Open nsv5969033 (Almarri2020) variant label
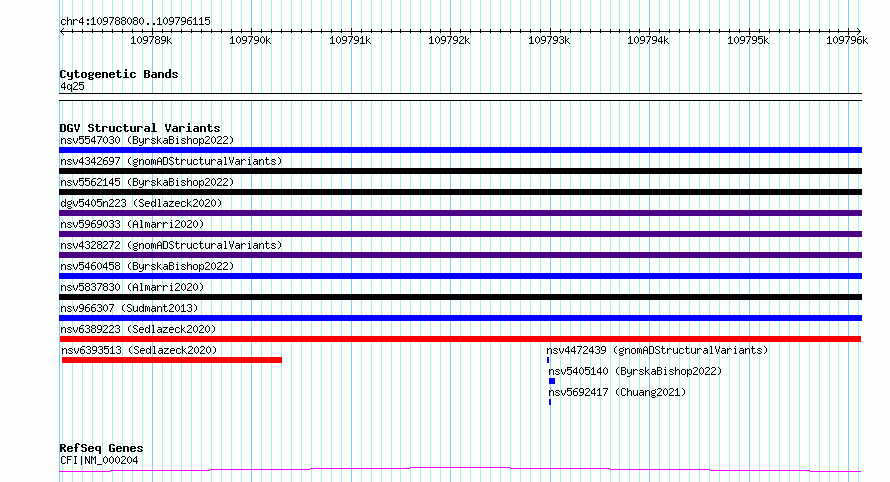 132,224
